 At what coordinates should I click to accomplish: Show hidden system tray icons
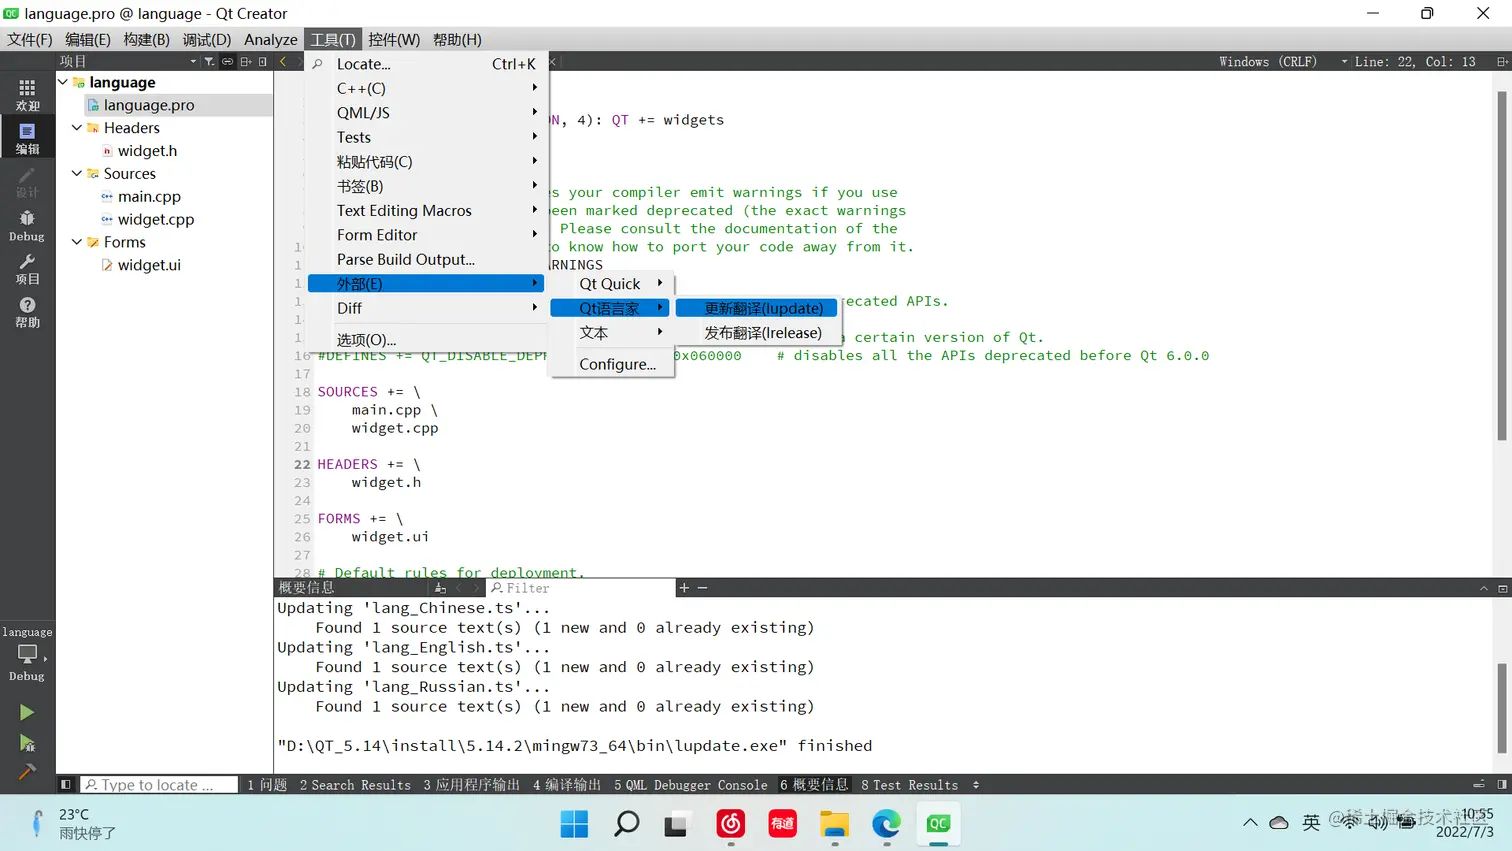click(1250, 823)
